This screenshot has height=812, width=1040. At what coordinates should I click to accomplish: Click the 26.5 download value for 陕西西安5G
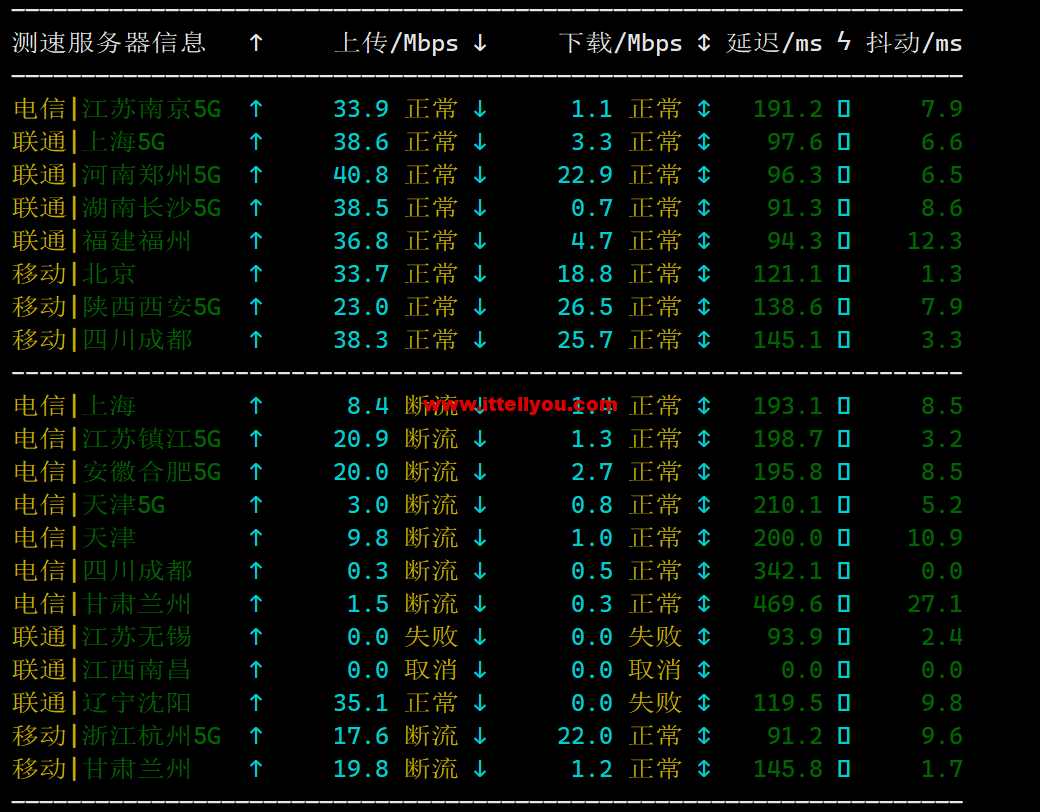[585, 307]
